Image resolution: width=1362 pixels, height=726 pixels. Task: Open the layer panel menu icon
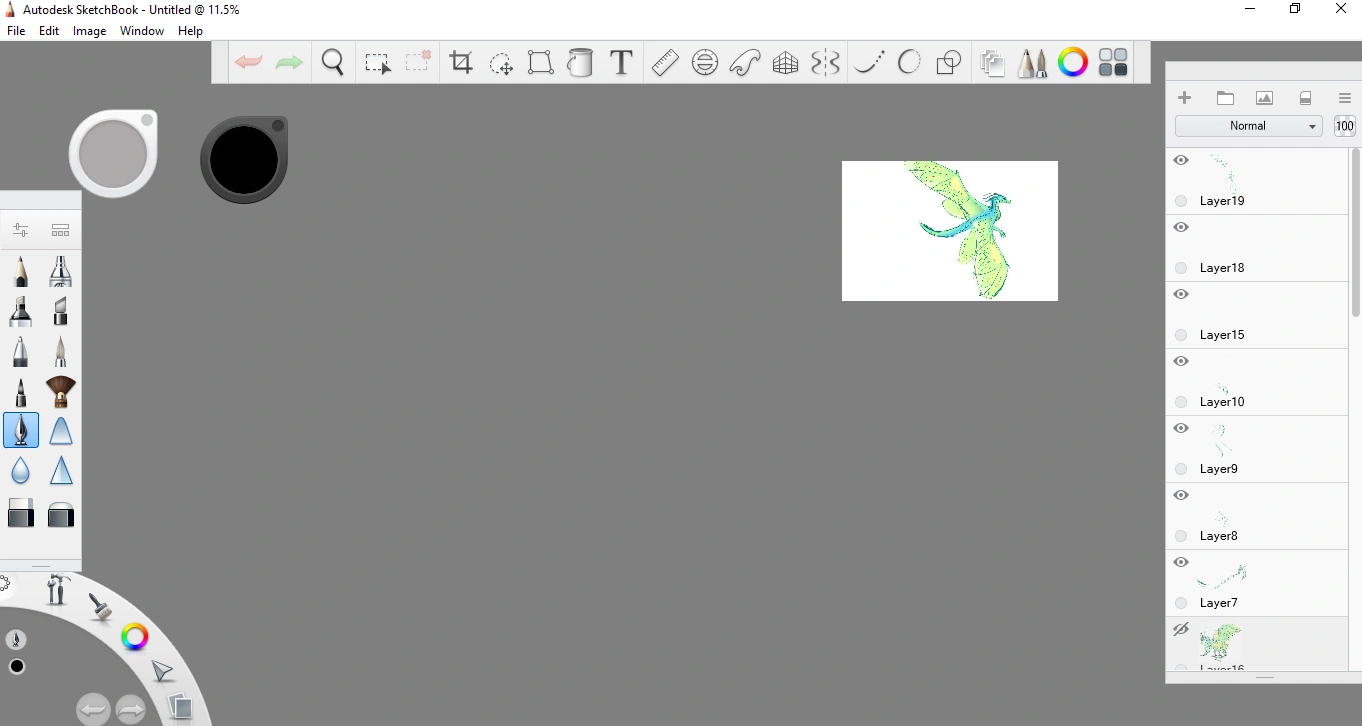1345,98
